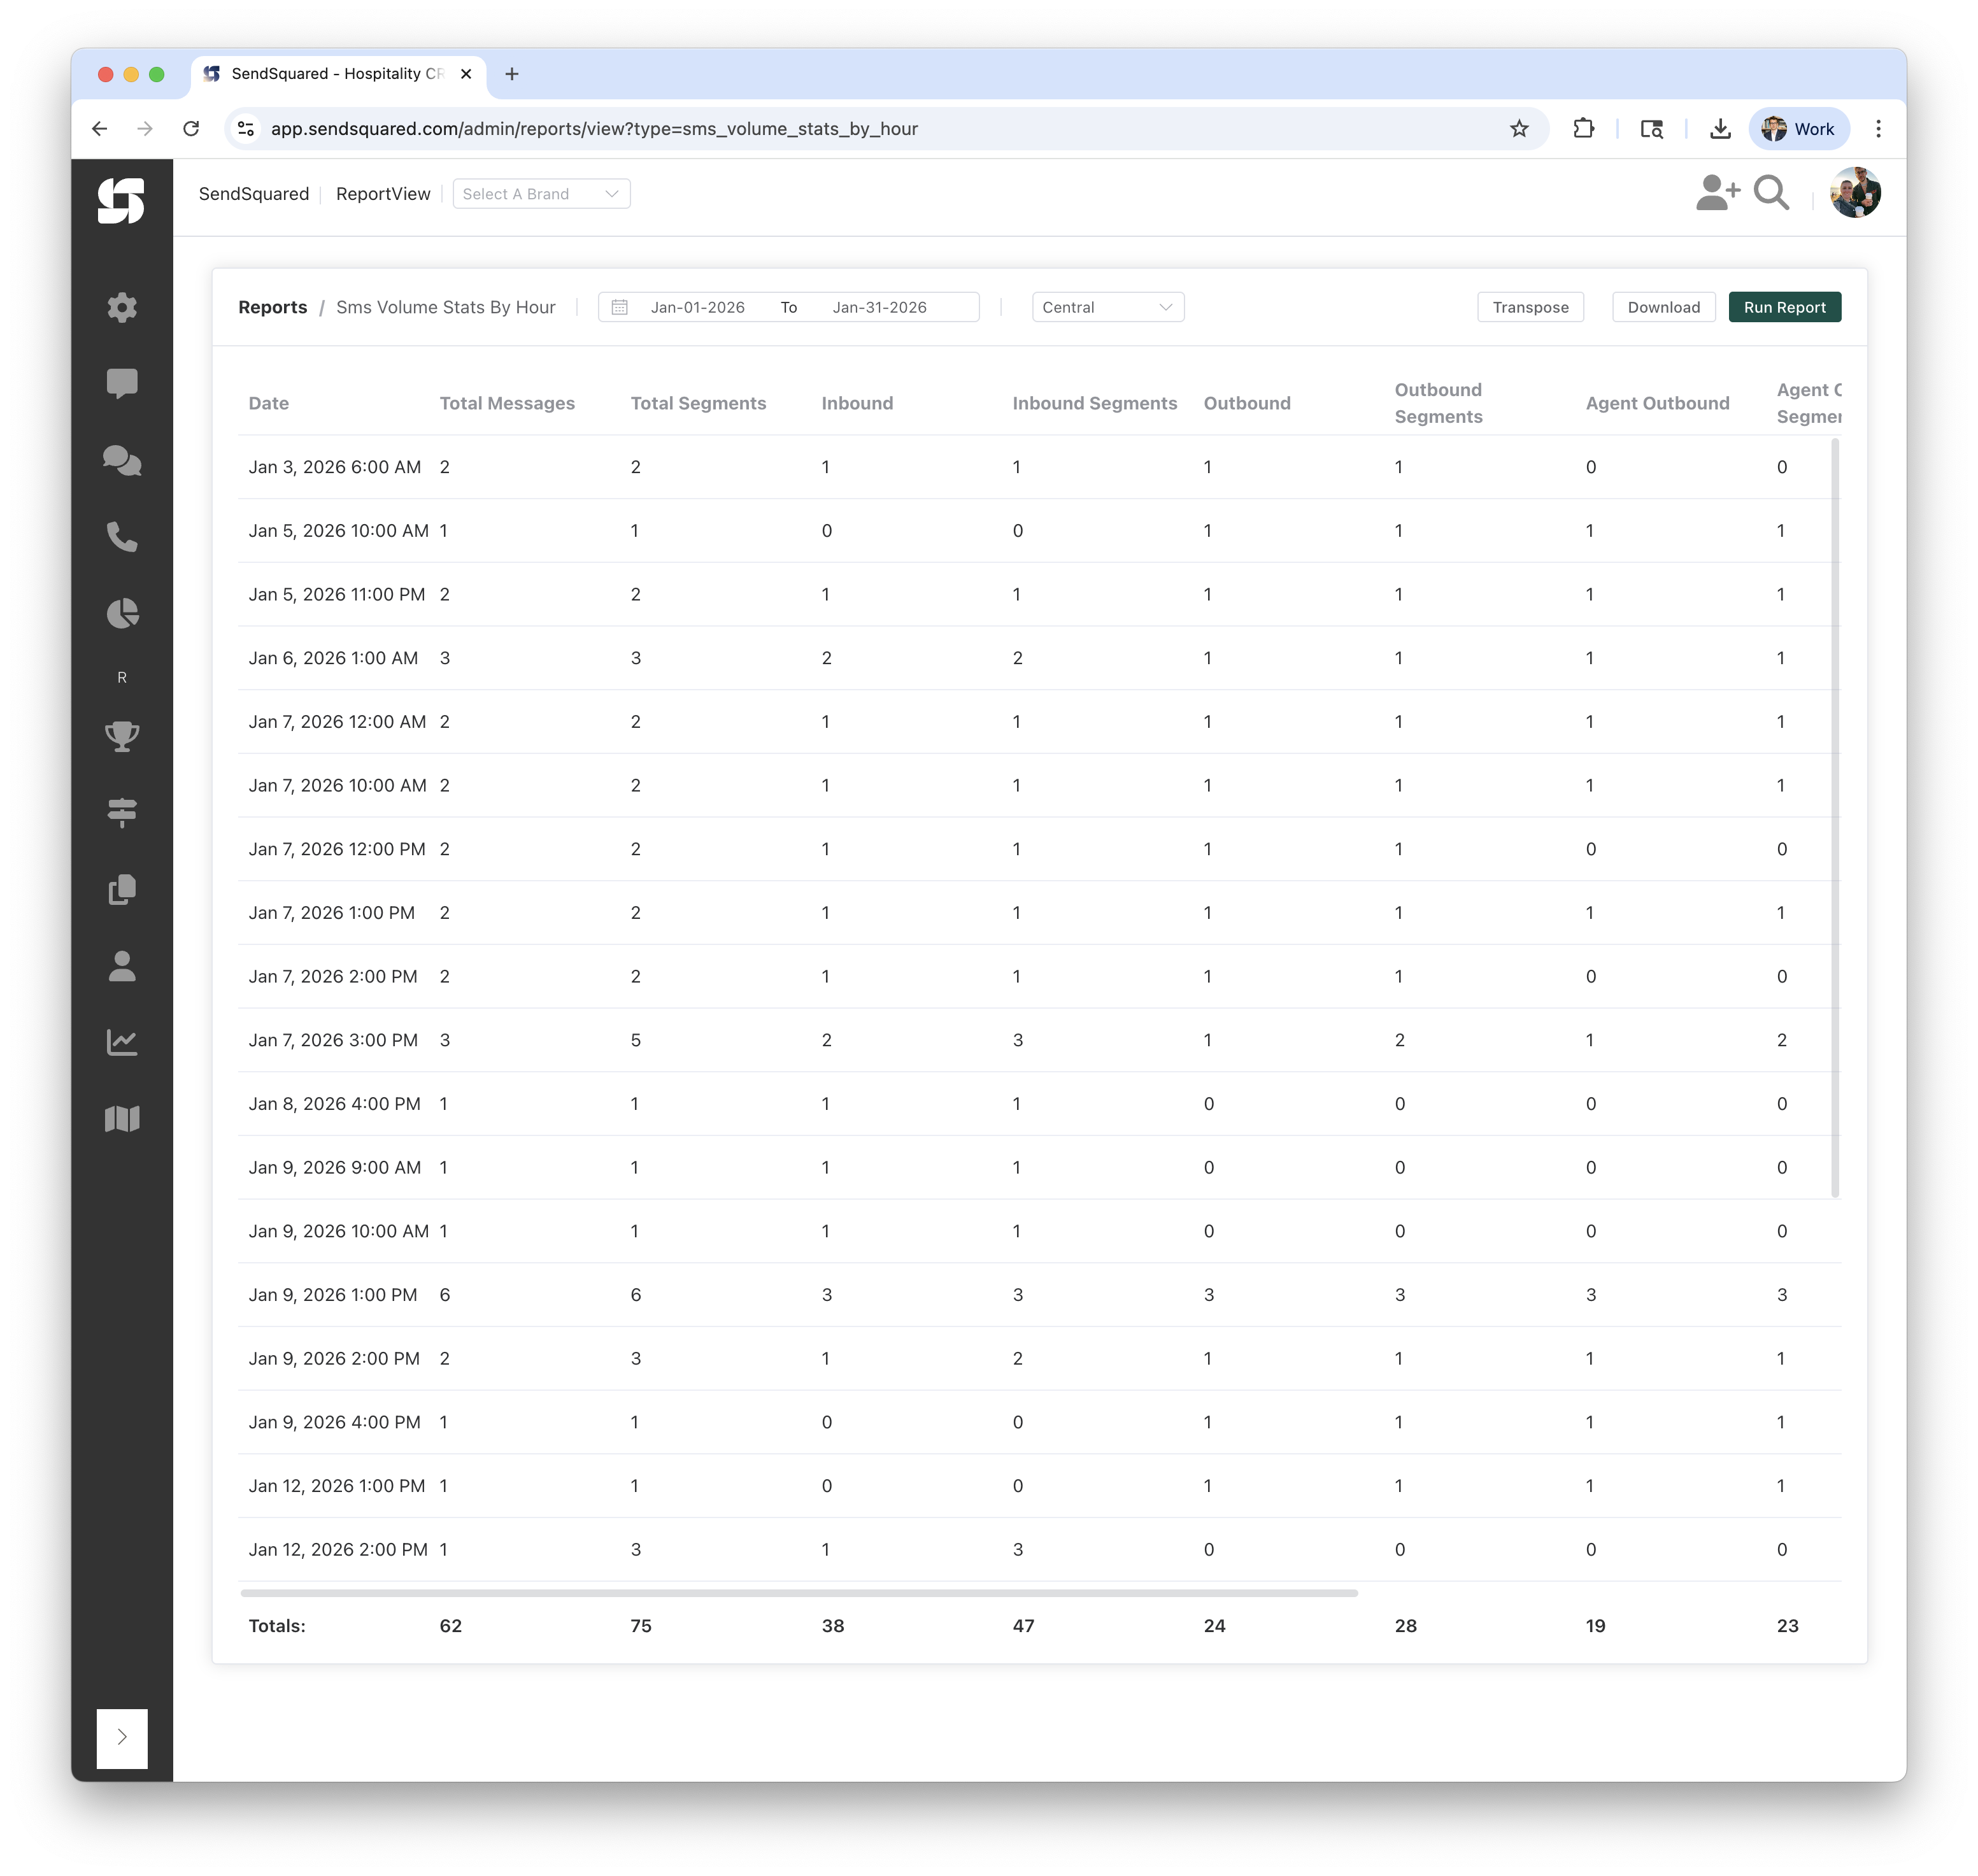Expand the sidebar with the chevron arrow
The width and height of the screenshot is (1978, 1876).
pyautogui.click(x=122, y=1737)
